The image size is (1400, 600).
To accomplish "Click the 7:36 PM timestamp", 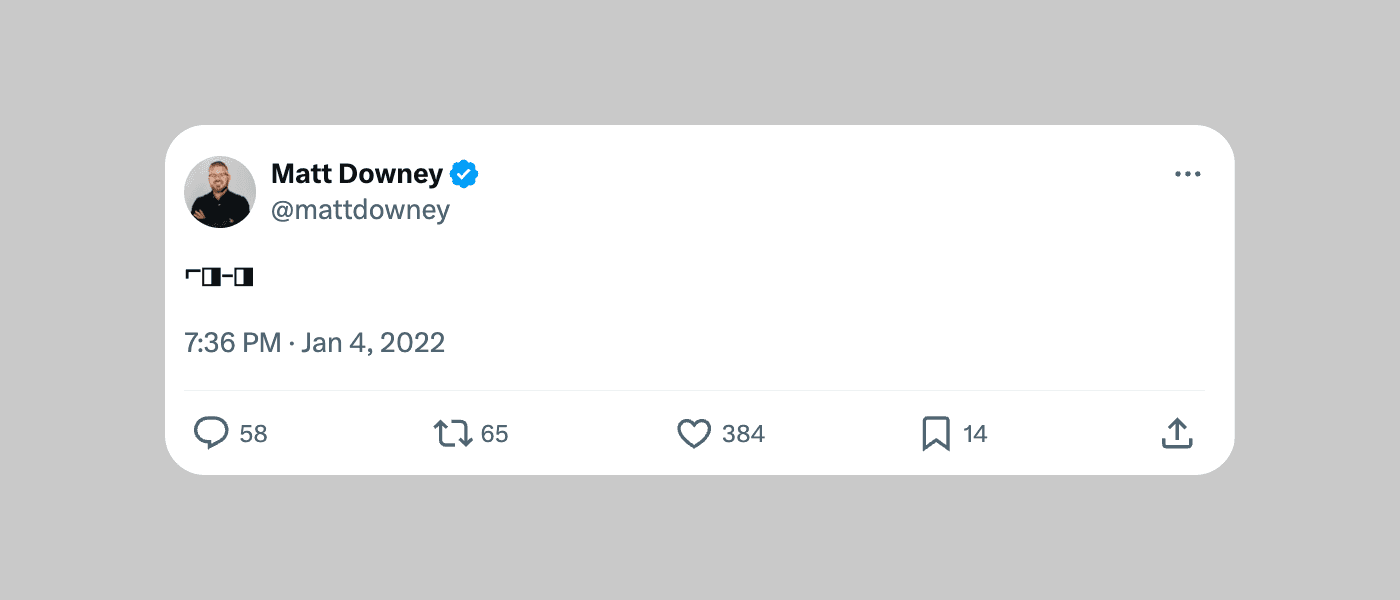I will 232,343.
